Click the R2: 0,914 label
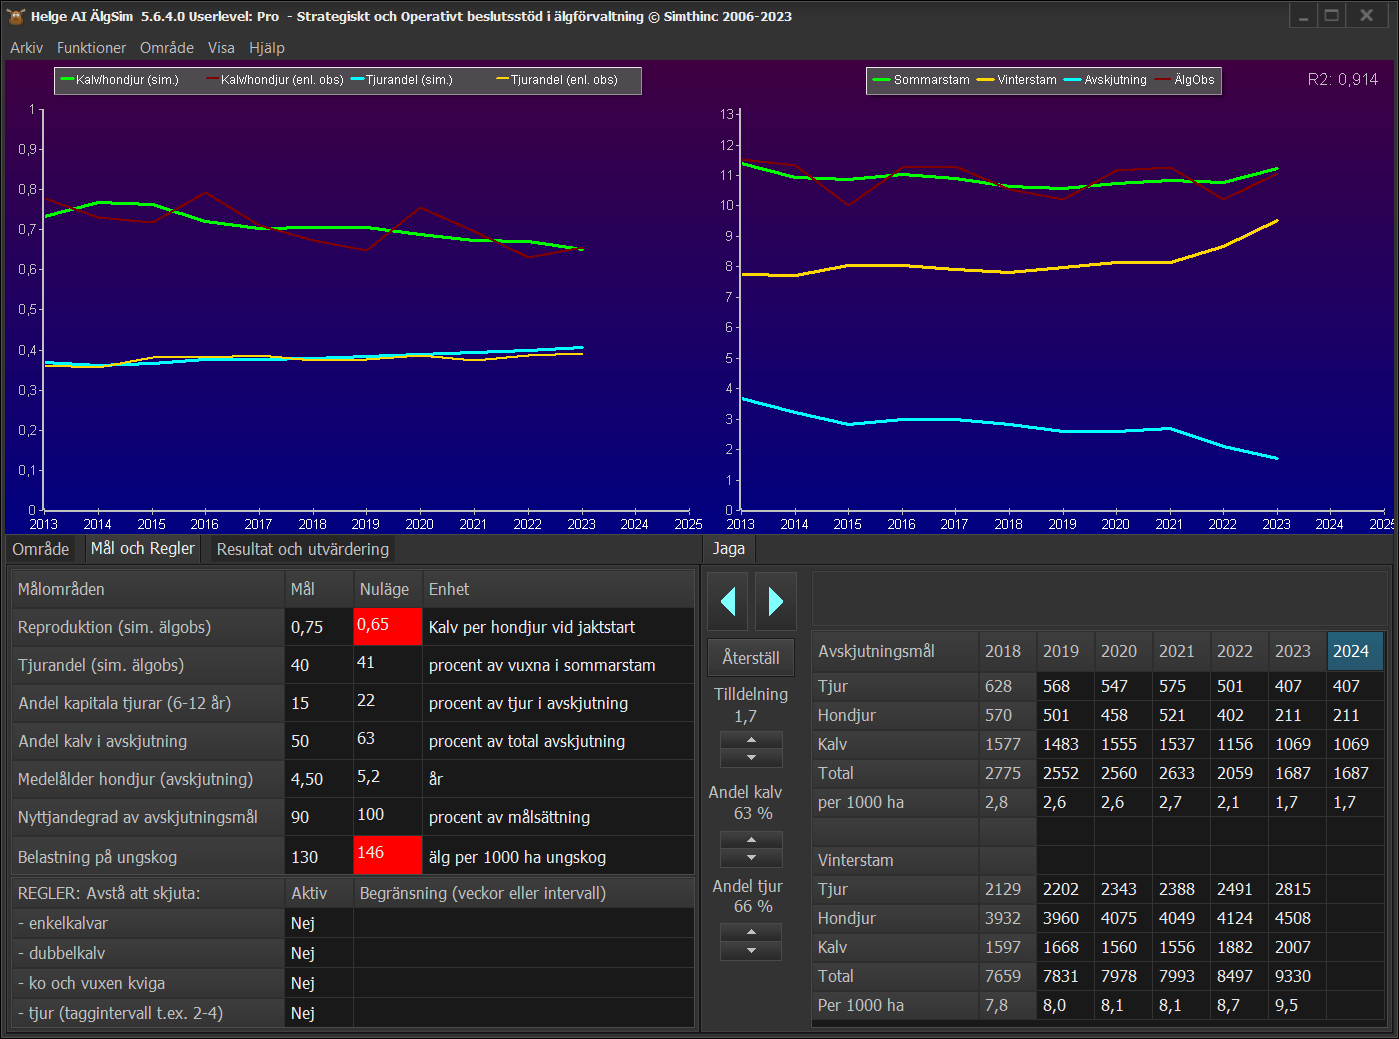 [x=1342, y=79]
